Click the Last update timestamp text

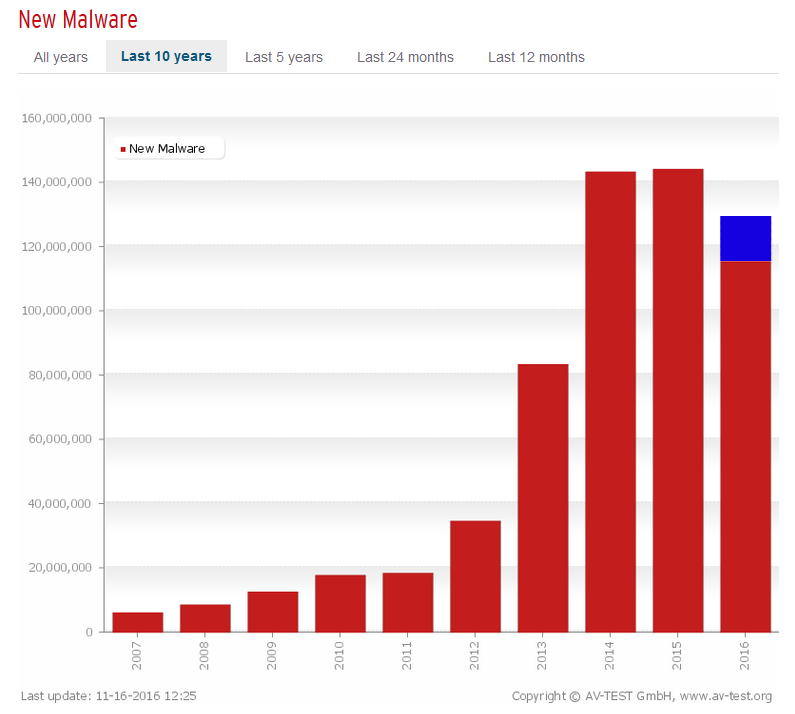point(109,696)
